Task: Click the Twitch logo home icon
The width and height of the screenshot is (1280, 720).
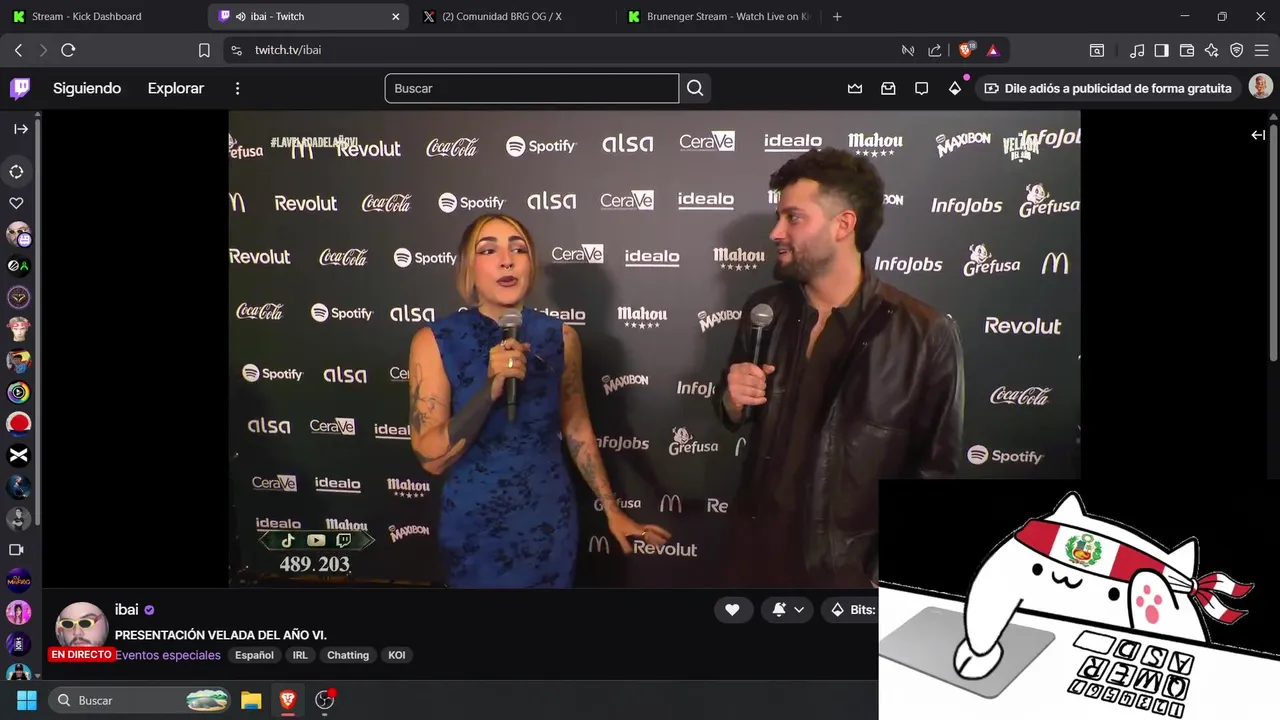Action: coord(20,88)
